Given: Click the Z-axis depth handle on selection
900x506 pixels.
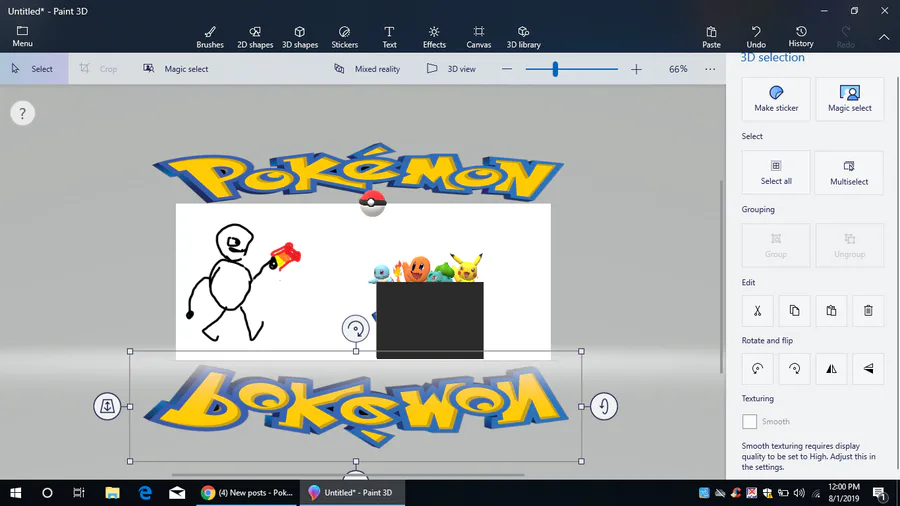Looking at the screenshot, I should pos(107,406).
